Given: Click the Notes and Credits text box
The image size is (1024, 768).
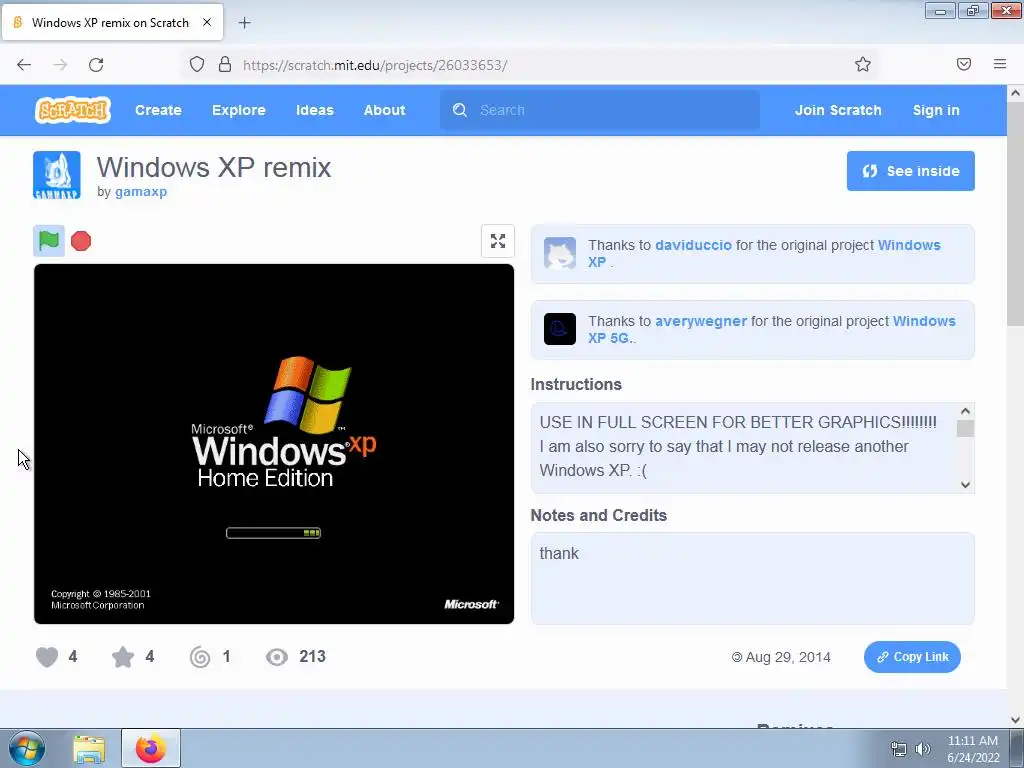Looking at the screenshot, I should (752, 579).
